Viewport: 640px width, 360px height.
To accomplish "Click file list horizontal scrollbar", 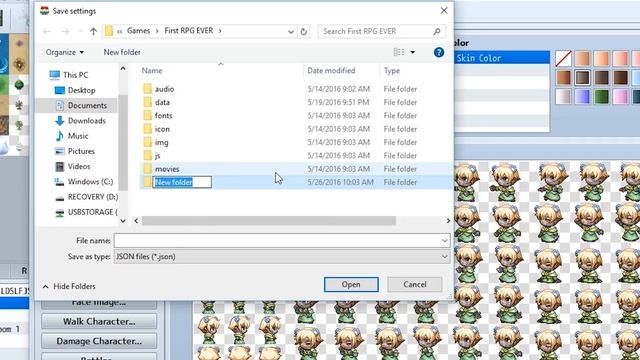I will click(268, 221).
